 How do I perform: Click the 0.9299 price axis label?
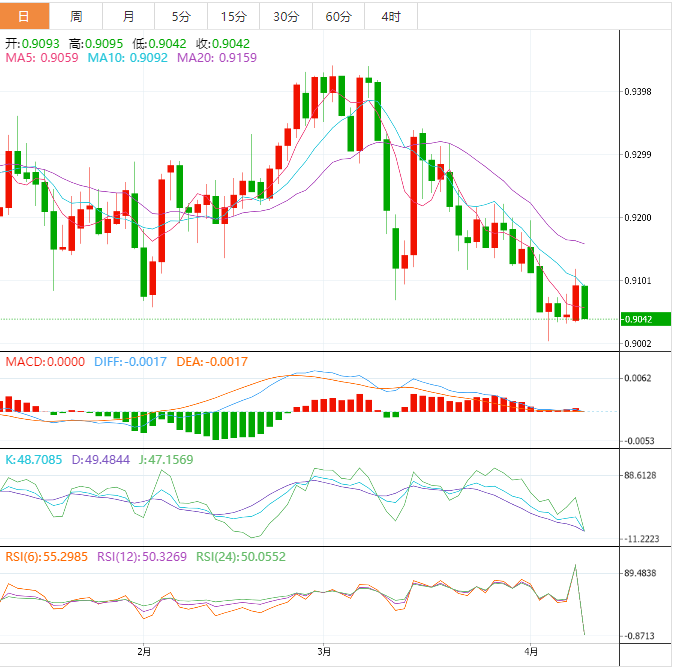[638, 155]
